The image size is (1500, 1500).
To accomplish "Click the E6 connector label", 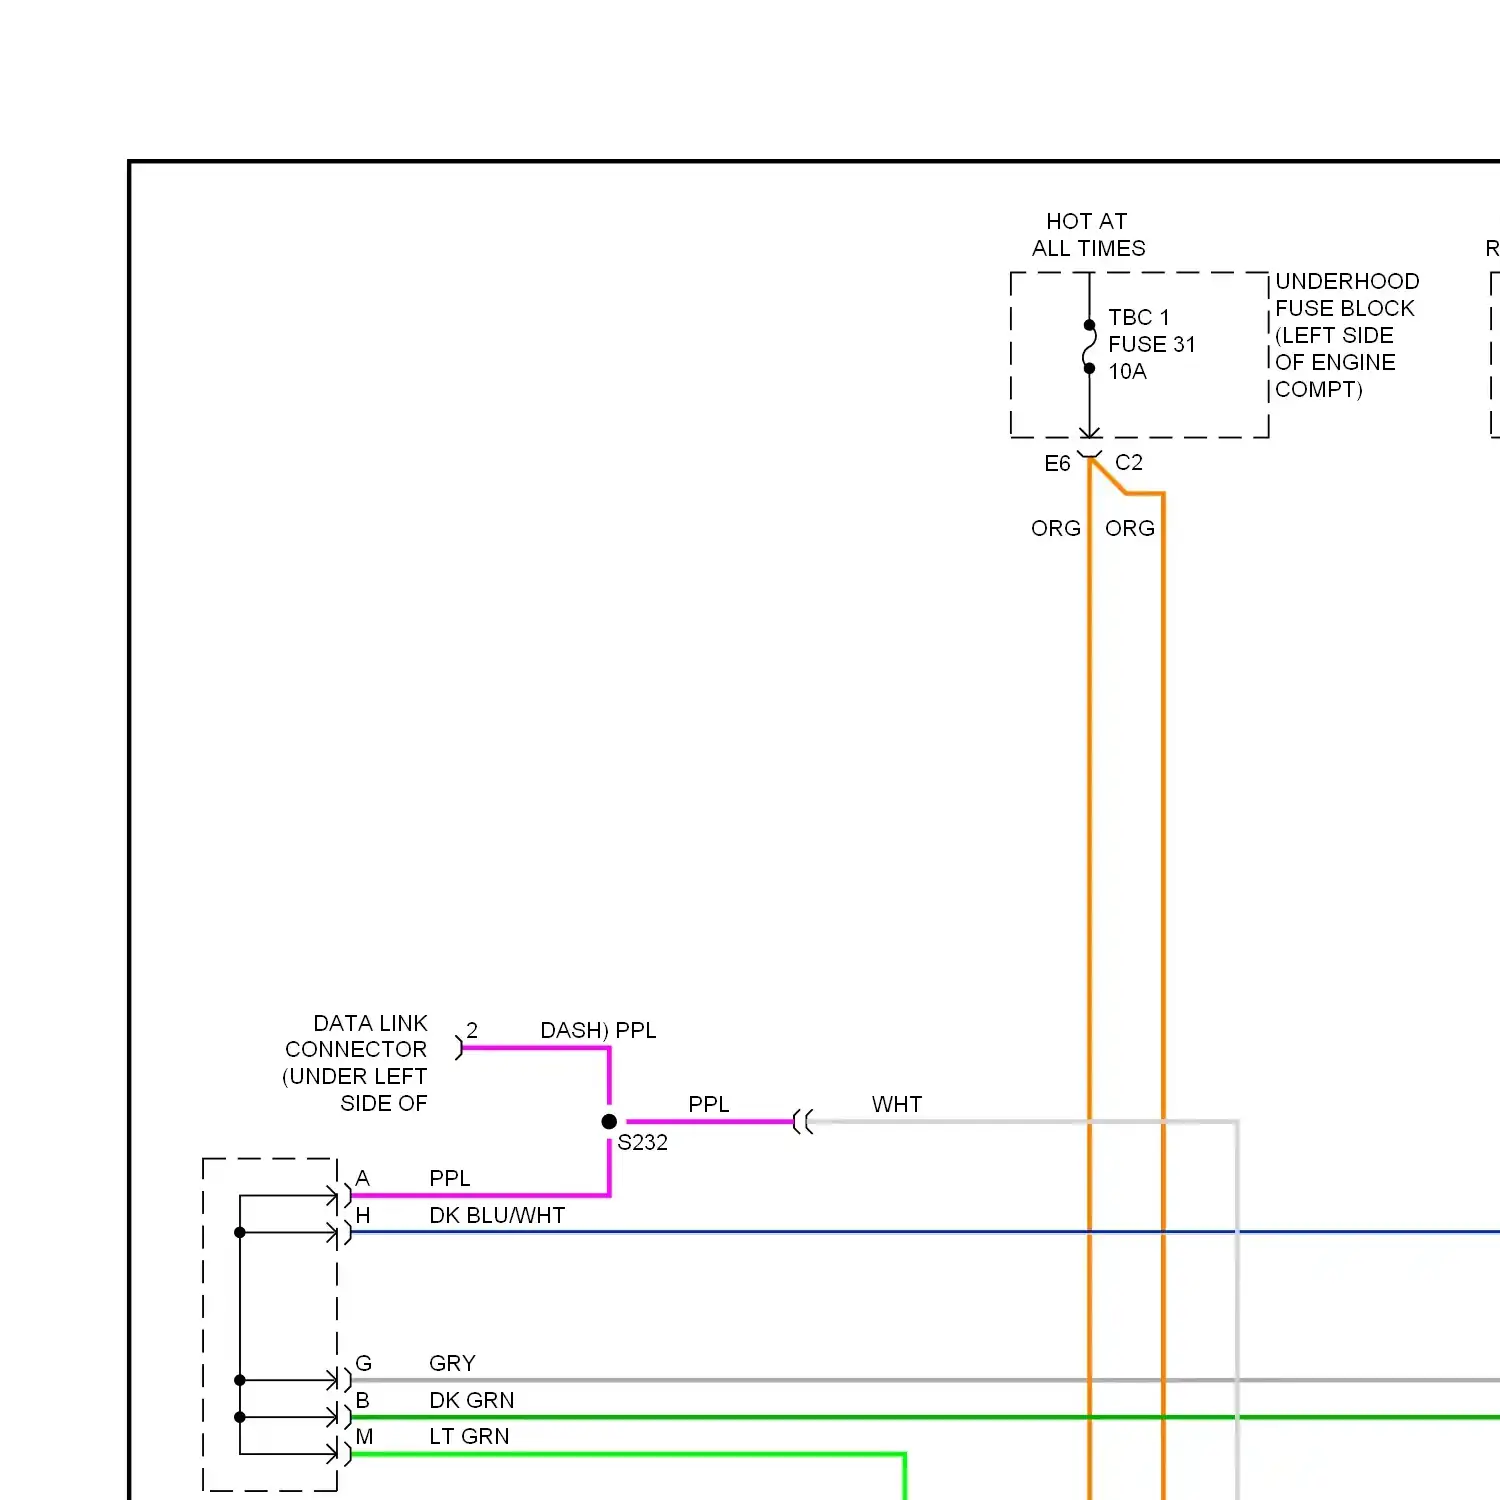I will pos(1057,464).
